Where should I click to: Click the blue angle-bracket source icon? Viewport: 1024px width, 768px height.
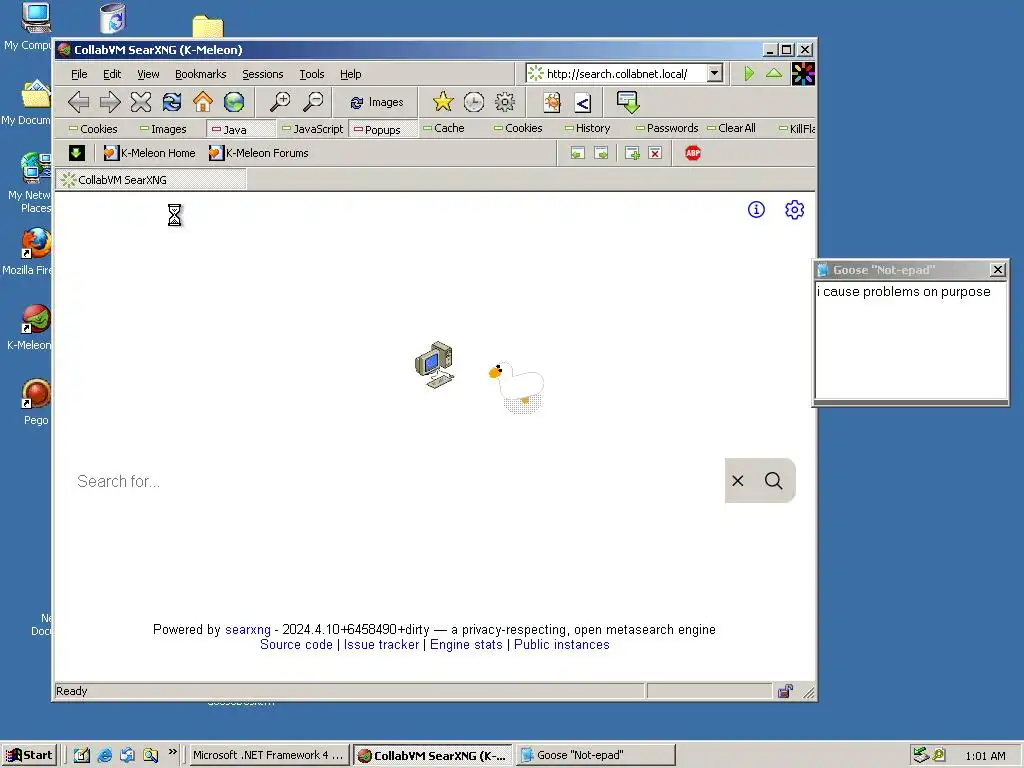pyautogui.click(x=583, y=103)
